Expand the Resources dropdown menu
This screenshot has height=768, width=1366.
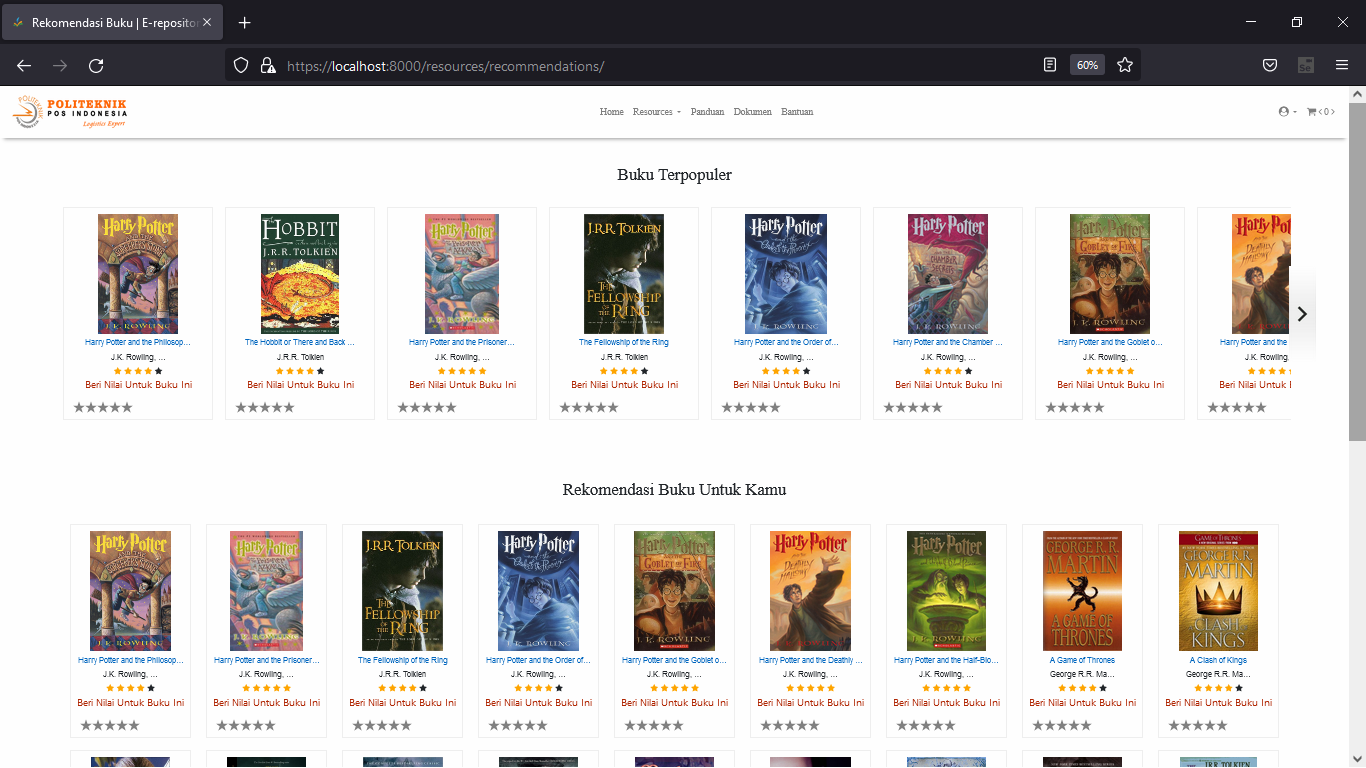[656, 112]
